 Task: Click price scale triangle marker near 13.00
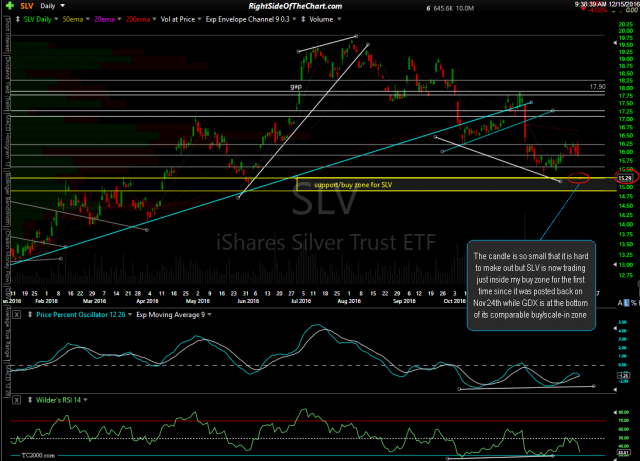click(x=615, y=265)
